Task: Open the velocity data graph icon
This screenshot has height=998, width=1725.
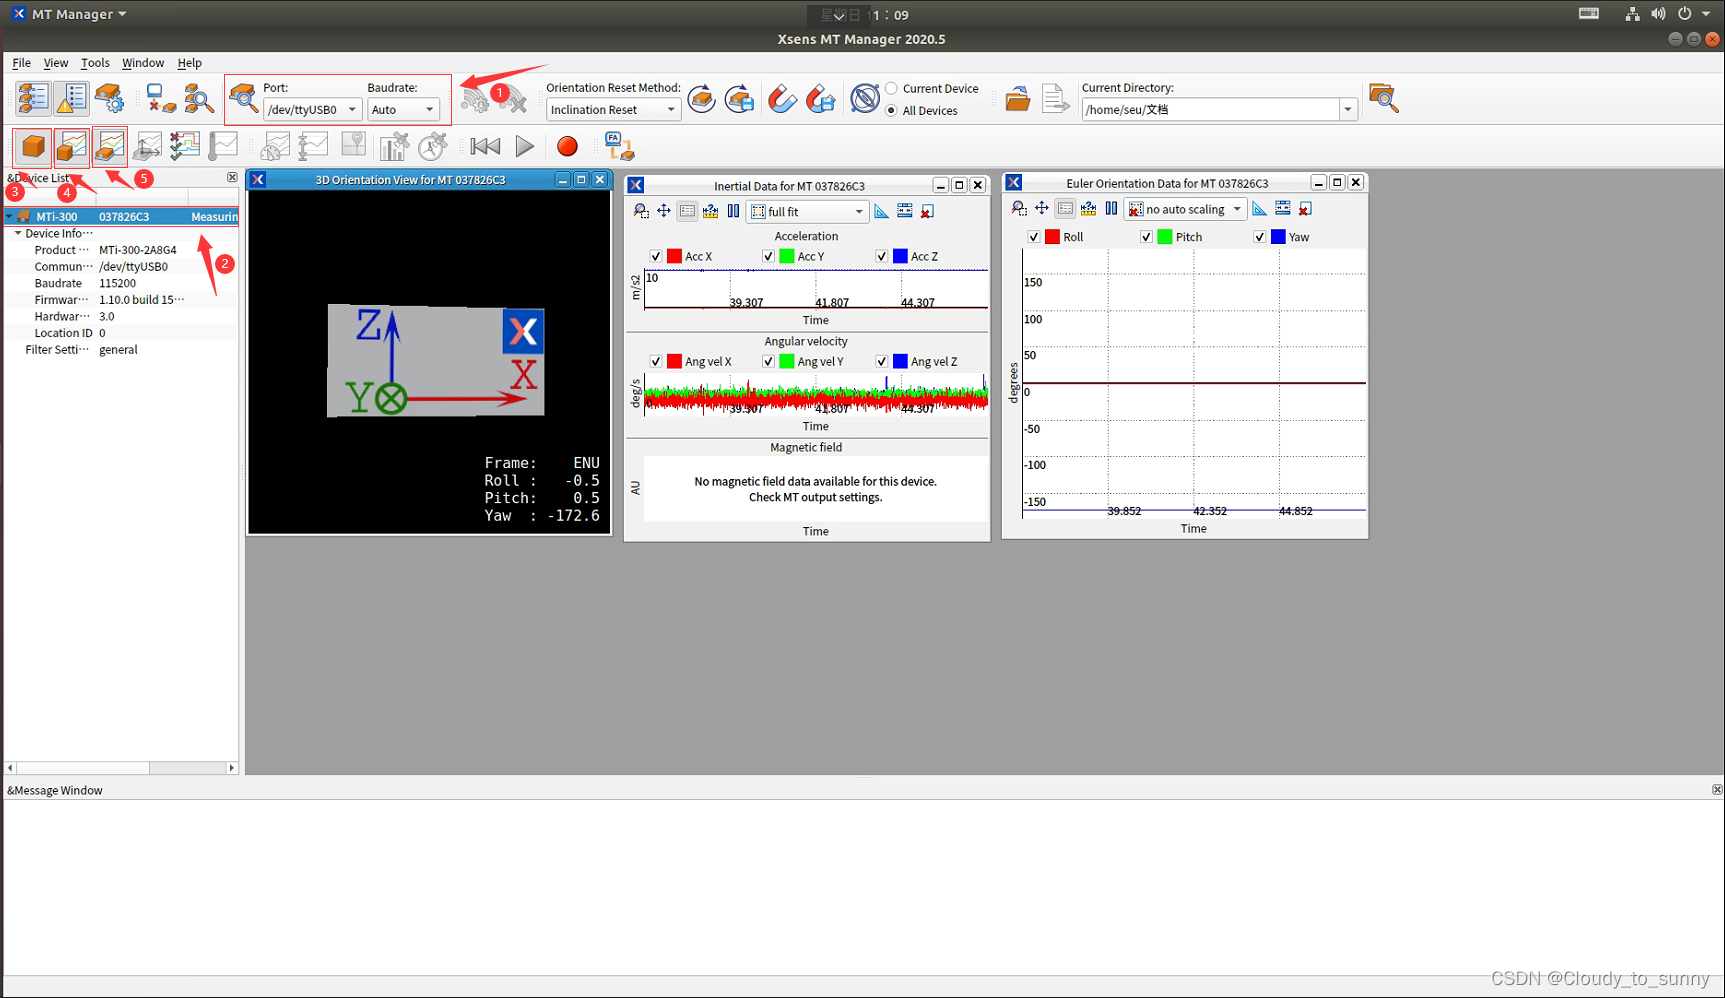Action: coord(147,147)
